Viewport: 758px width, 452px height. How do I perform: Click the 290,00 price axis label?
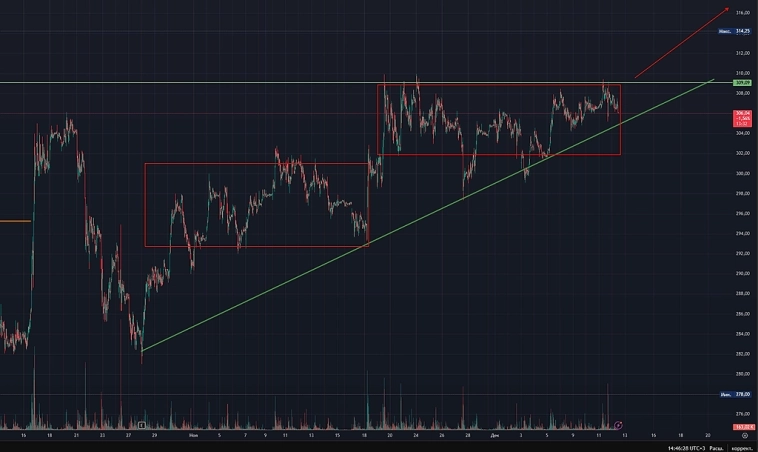click(743, 274)
